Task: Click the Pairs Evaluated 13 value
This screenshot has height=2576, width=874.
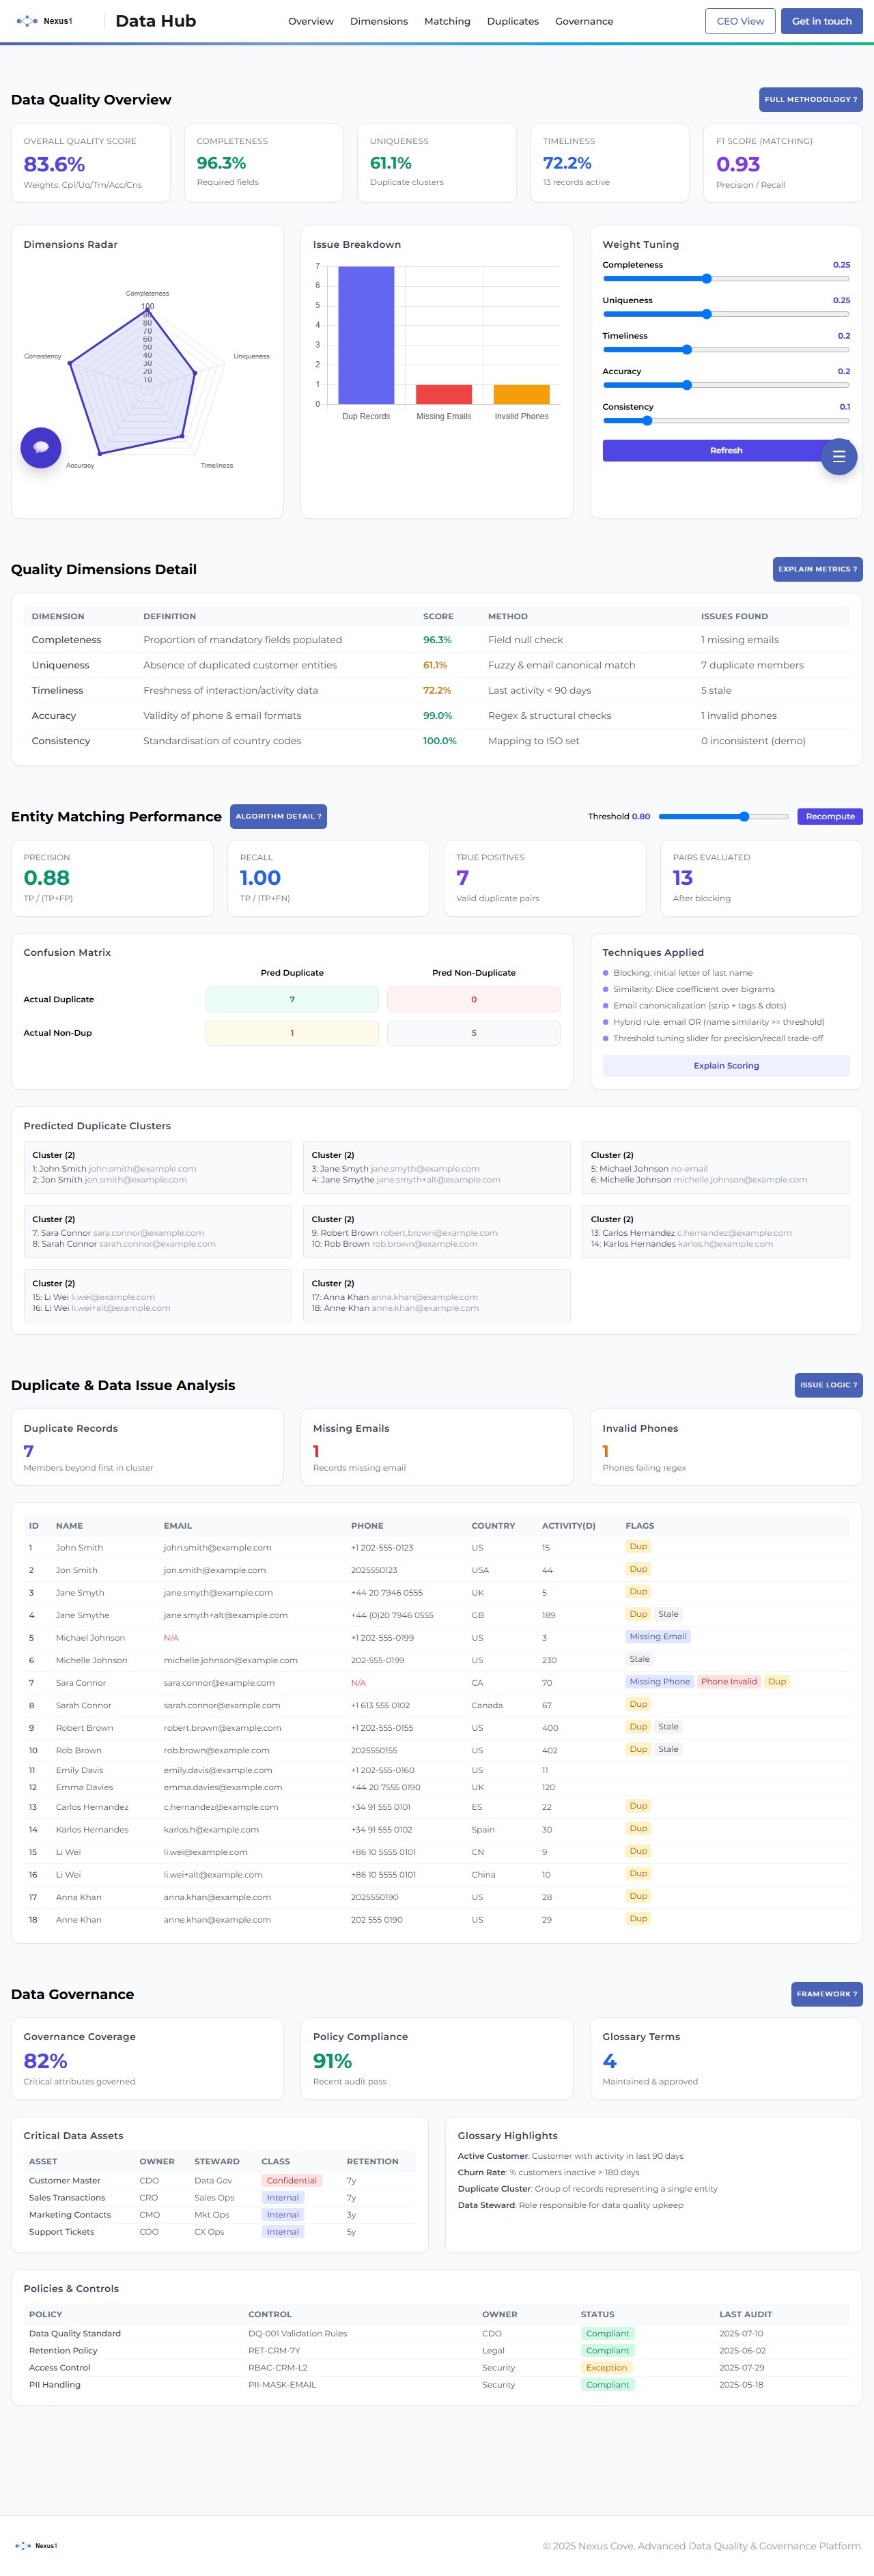Action: coord(683,878)
